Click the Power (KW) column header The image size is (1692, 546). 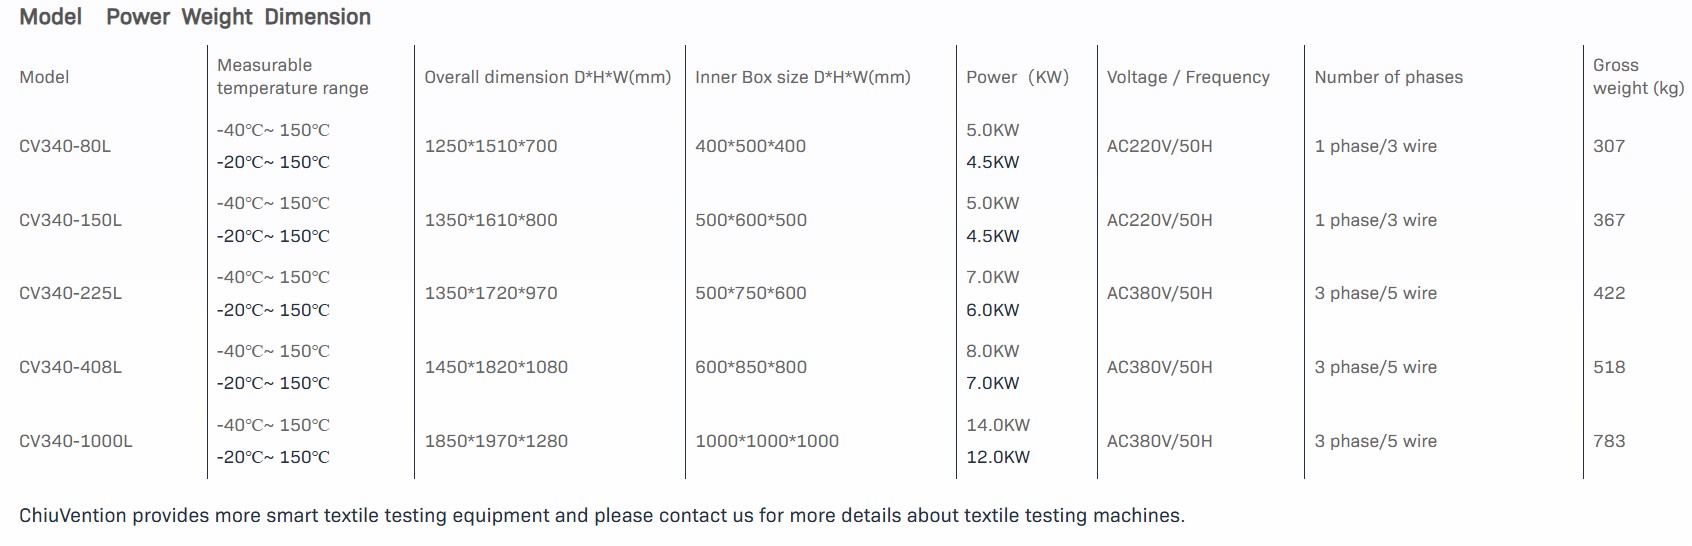(x=1017, y=77)
